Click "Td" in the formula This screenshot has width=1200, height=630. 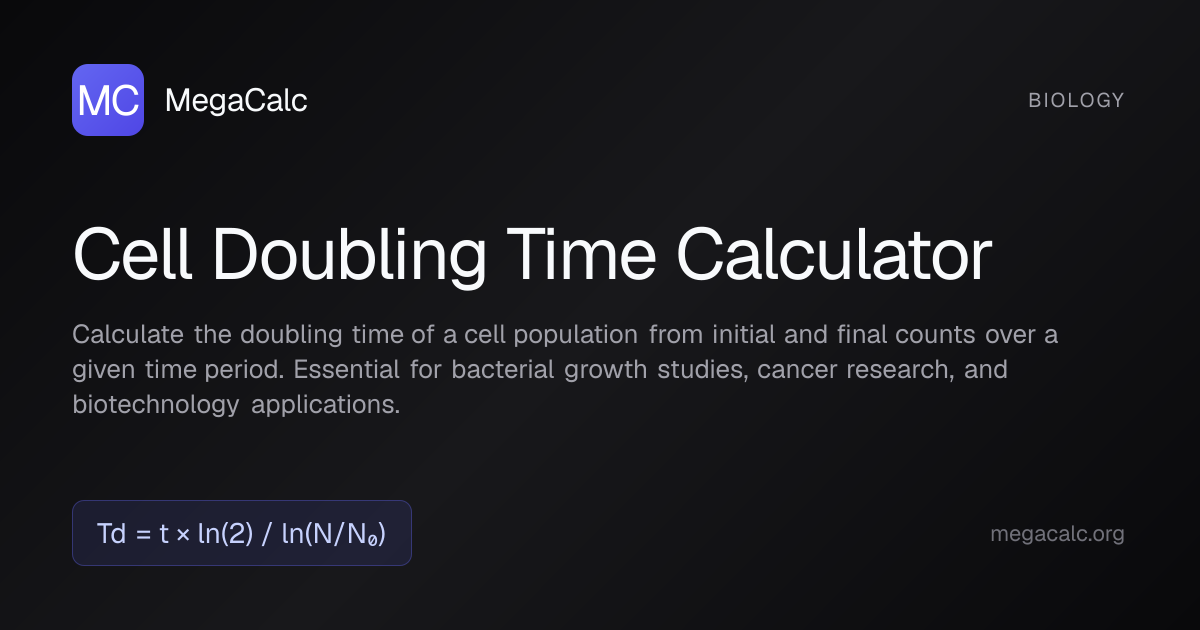[112, 533]
